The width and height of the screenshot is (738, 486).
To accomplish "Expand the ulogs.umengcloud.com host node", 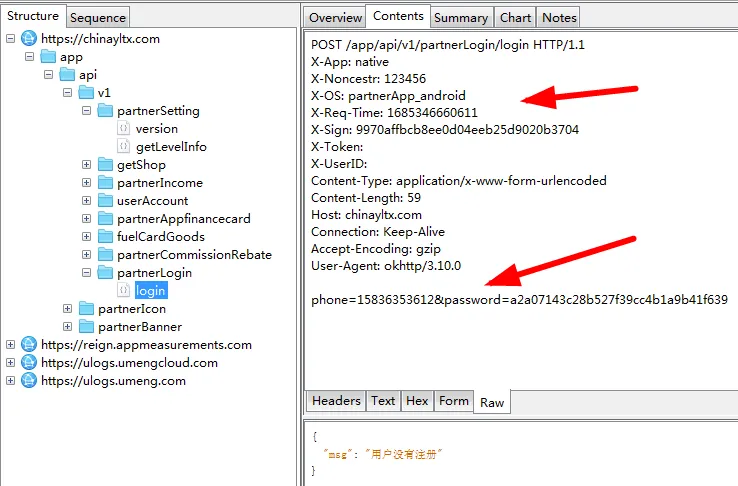I will pos(10,362).
